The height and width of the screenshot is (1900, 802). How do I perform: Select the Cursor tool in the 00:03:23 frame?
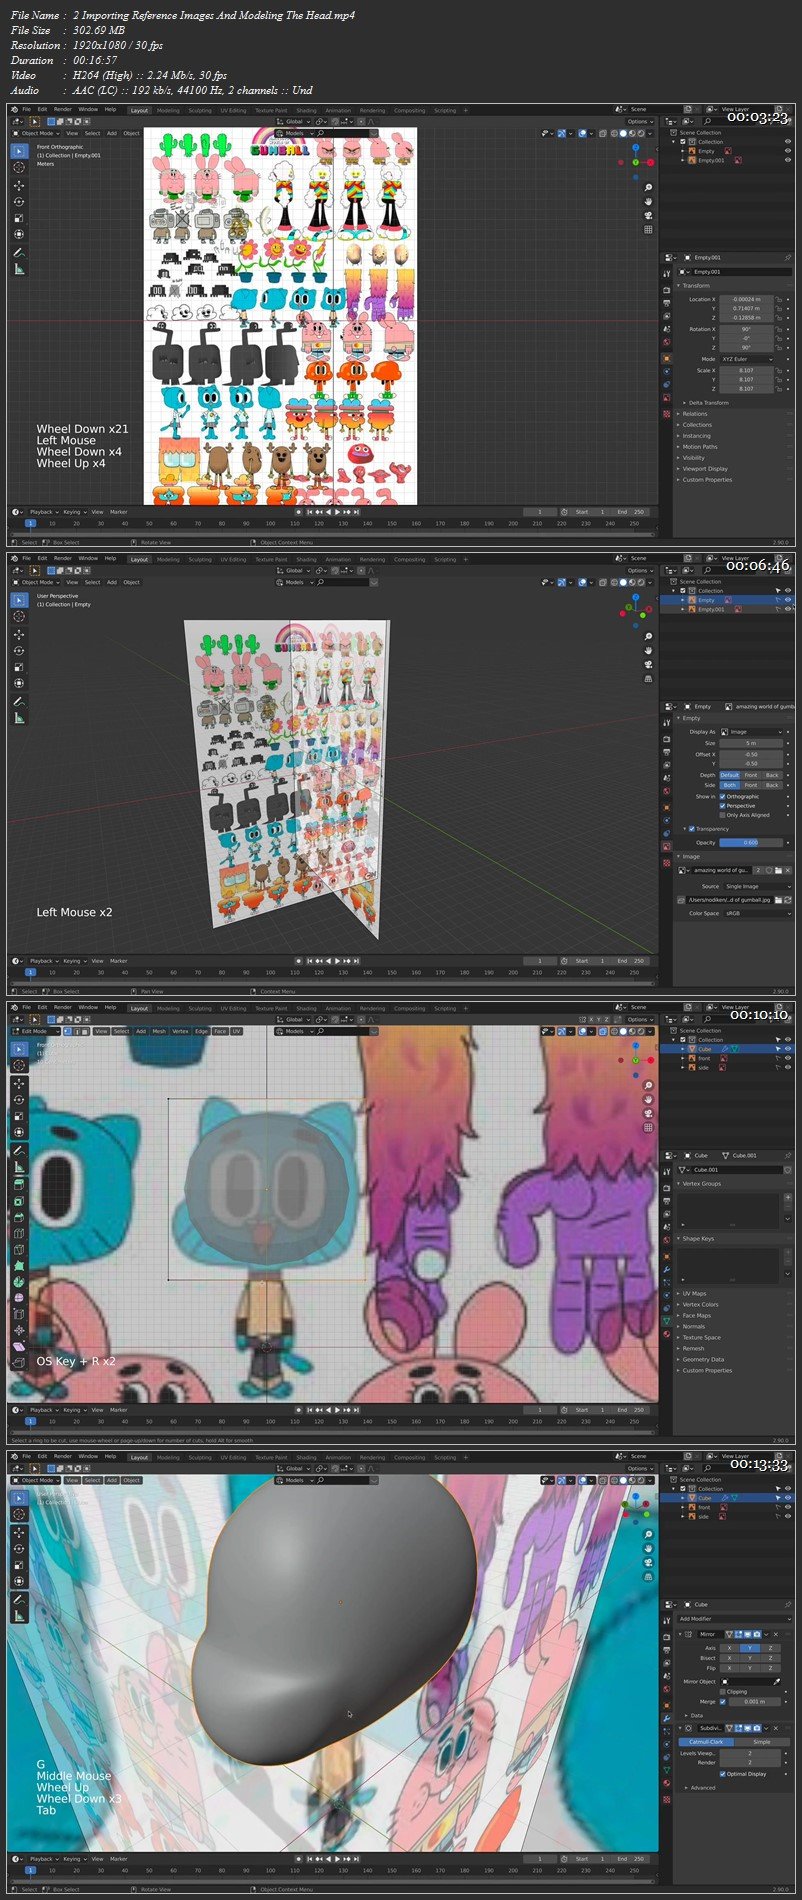tap(19, 168)
